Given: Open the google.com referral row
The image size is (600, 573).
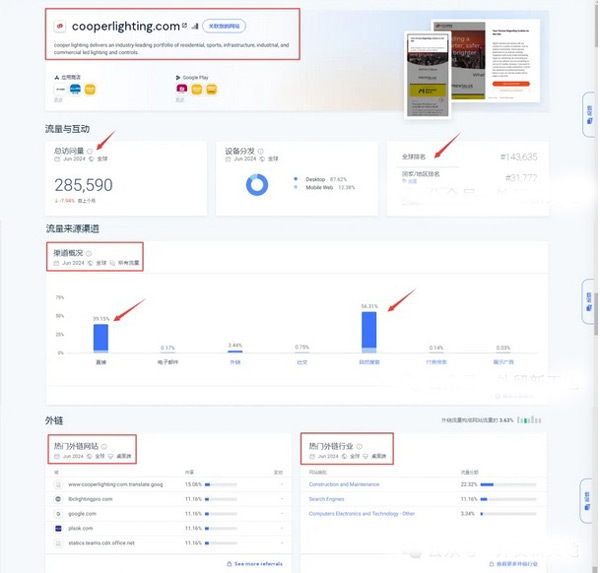Looking at the screenshot, I should [83, 513].
